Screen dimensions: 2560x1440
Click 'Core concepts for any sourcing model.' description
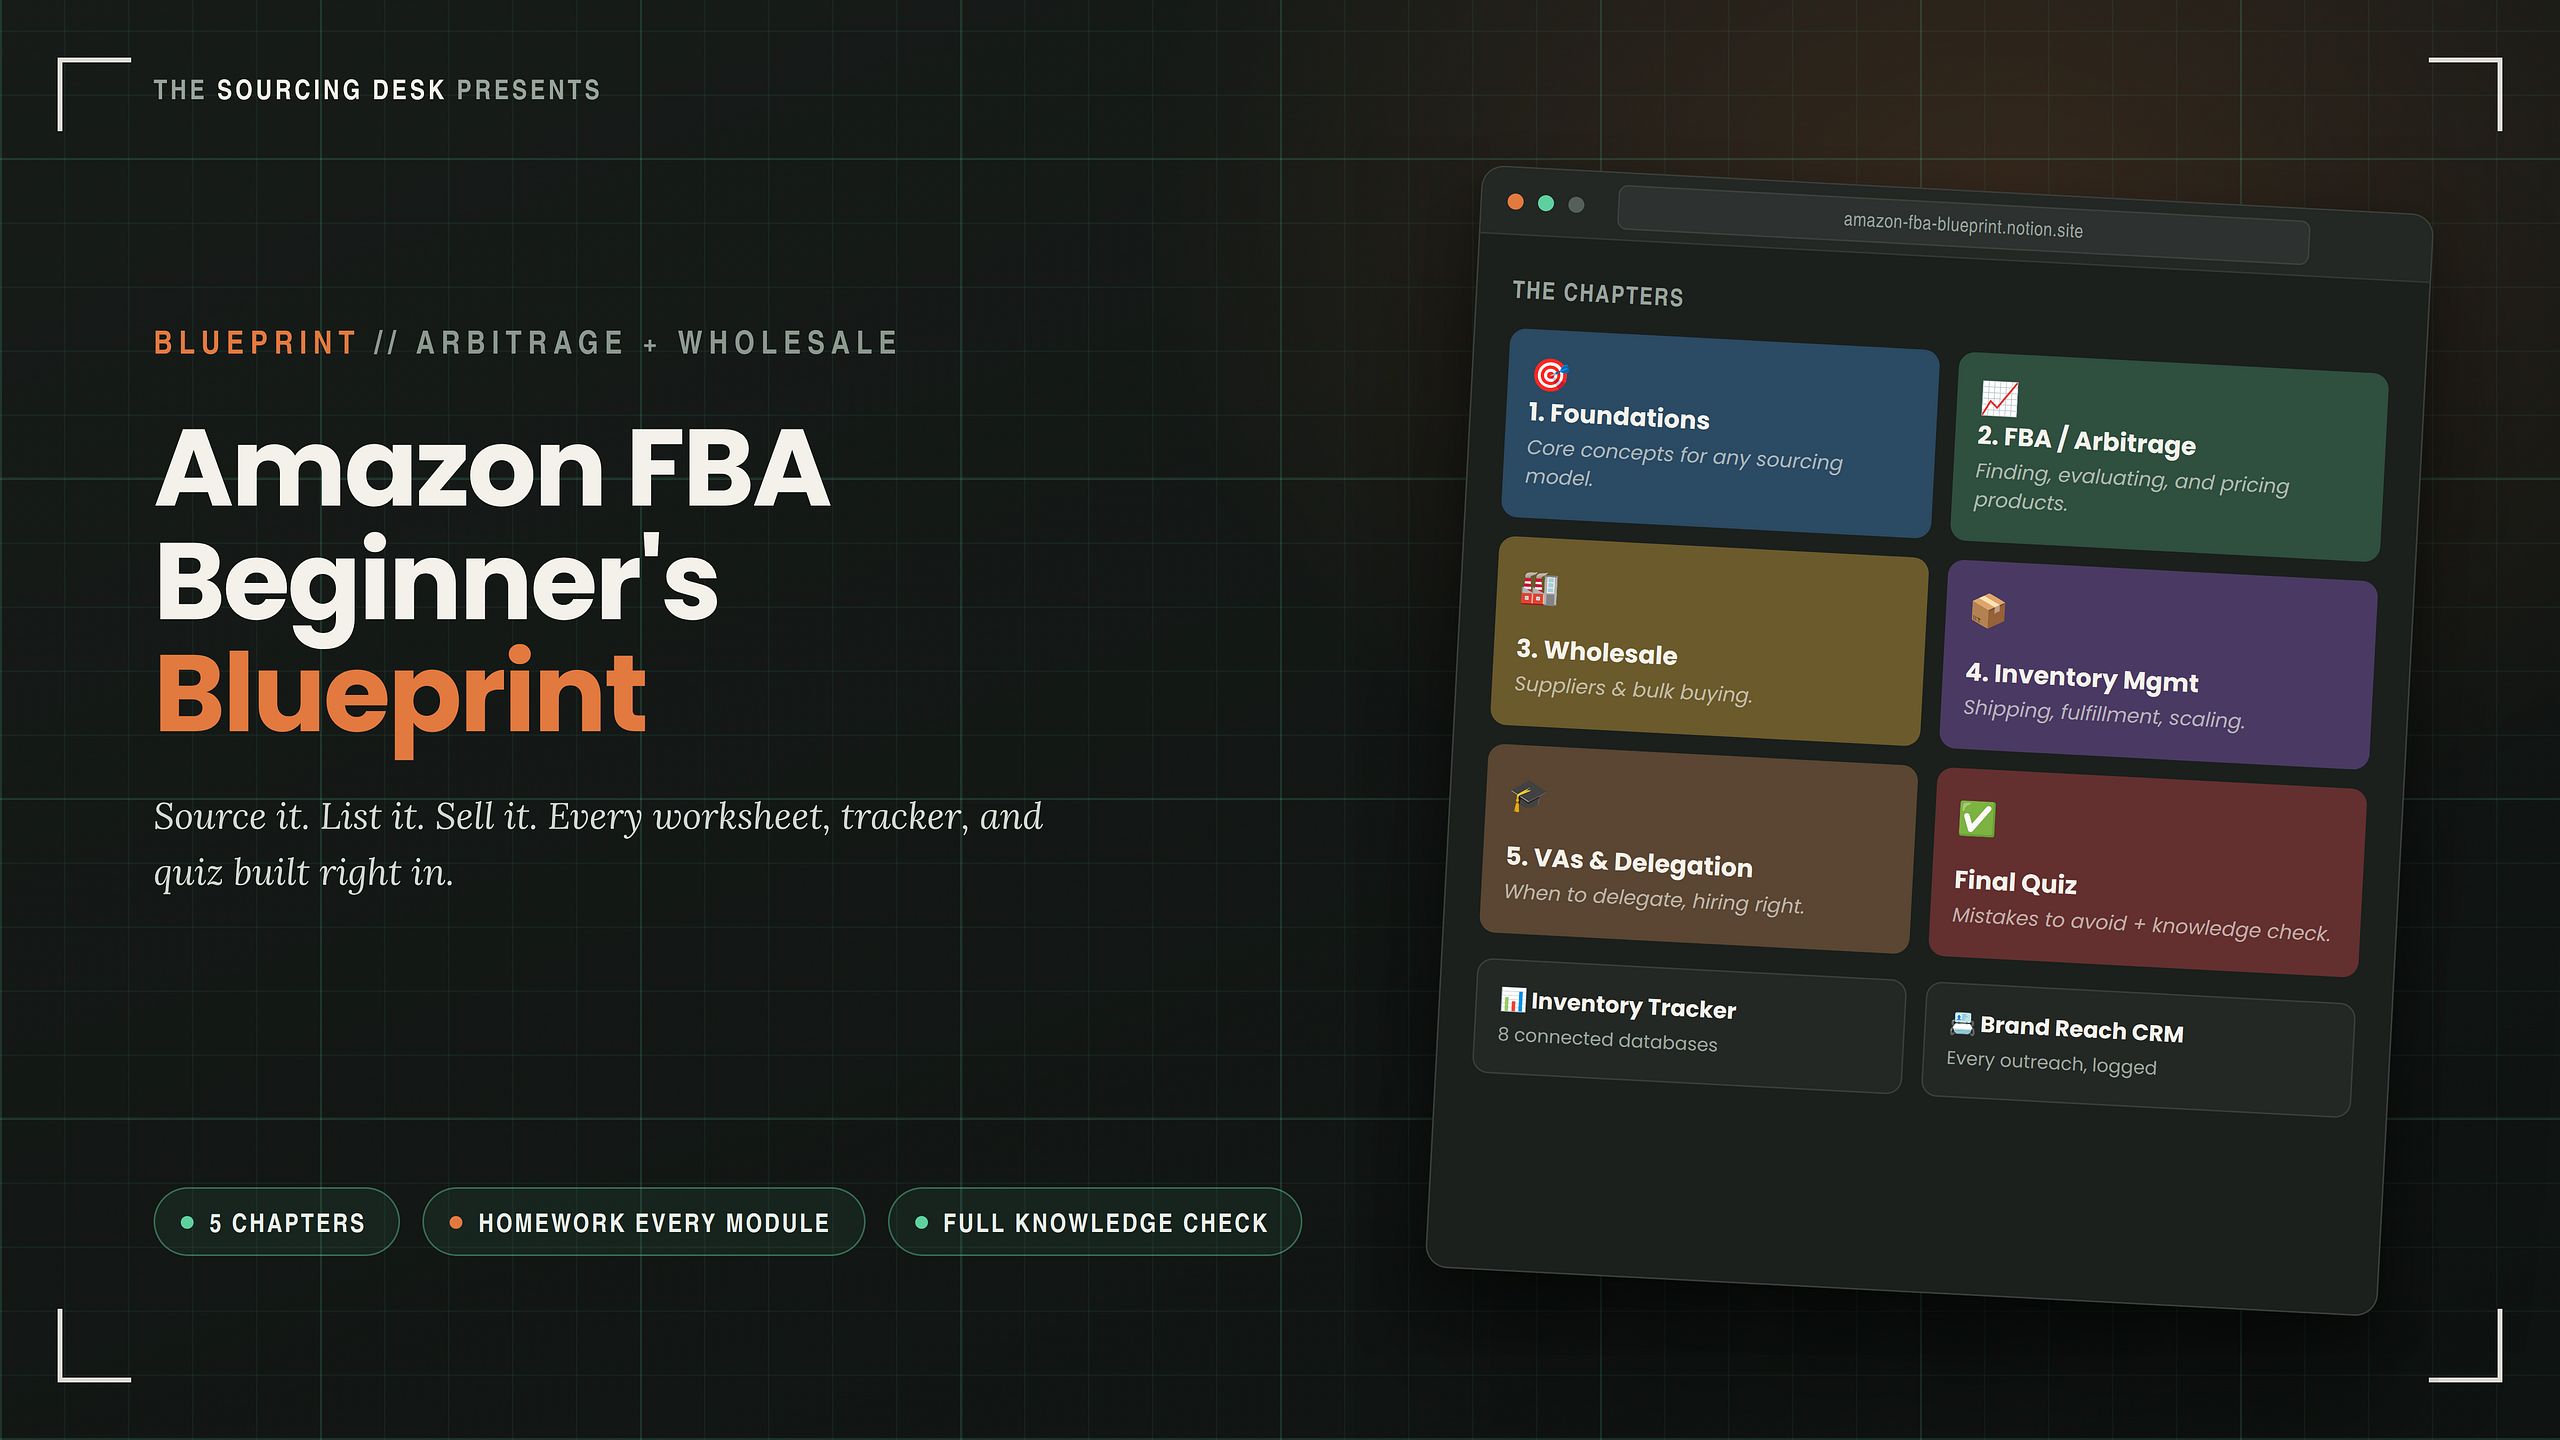[1683, 465]
